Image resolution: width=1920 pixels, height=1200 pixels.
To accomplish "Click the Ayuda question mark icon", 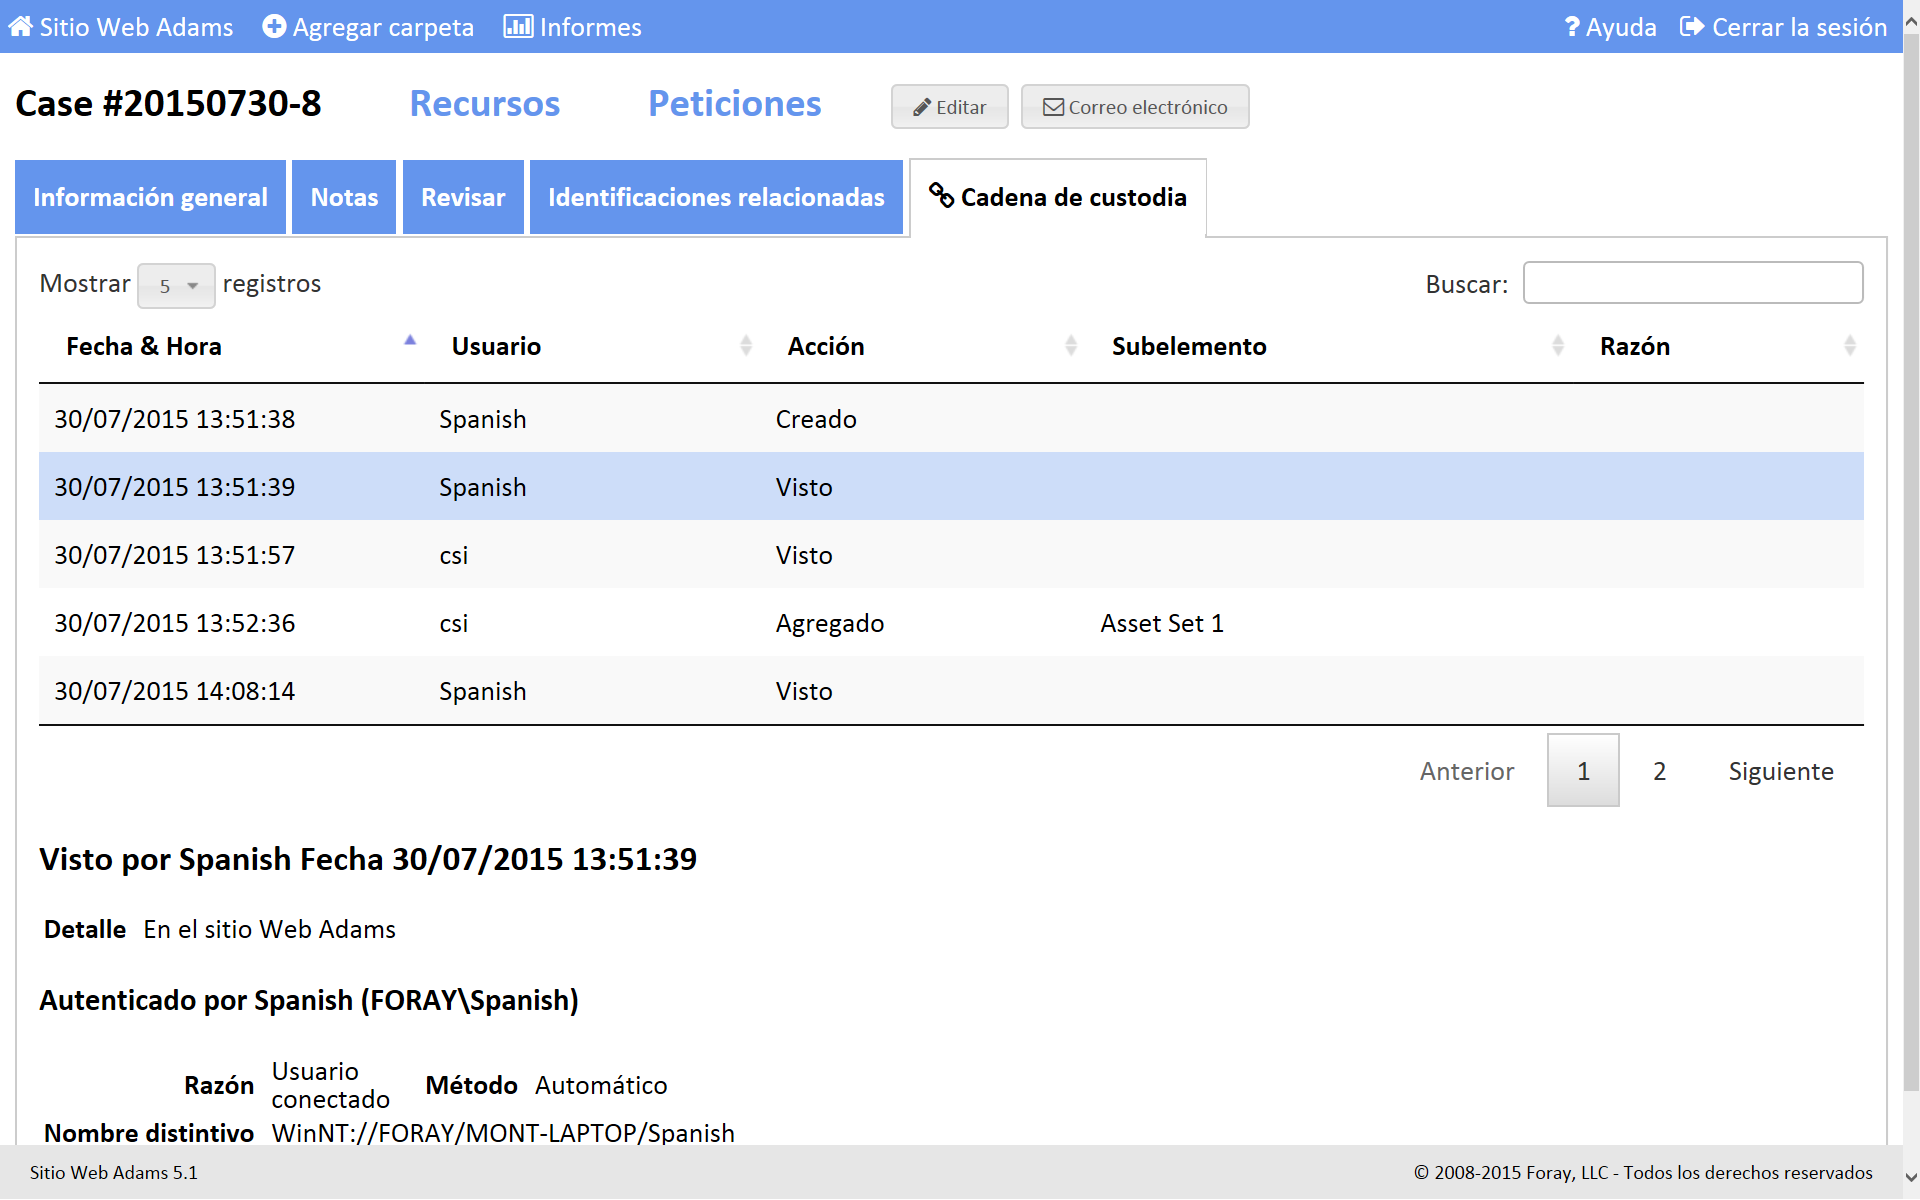I will click(1572, 27).
